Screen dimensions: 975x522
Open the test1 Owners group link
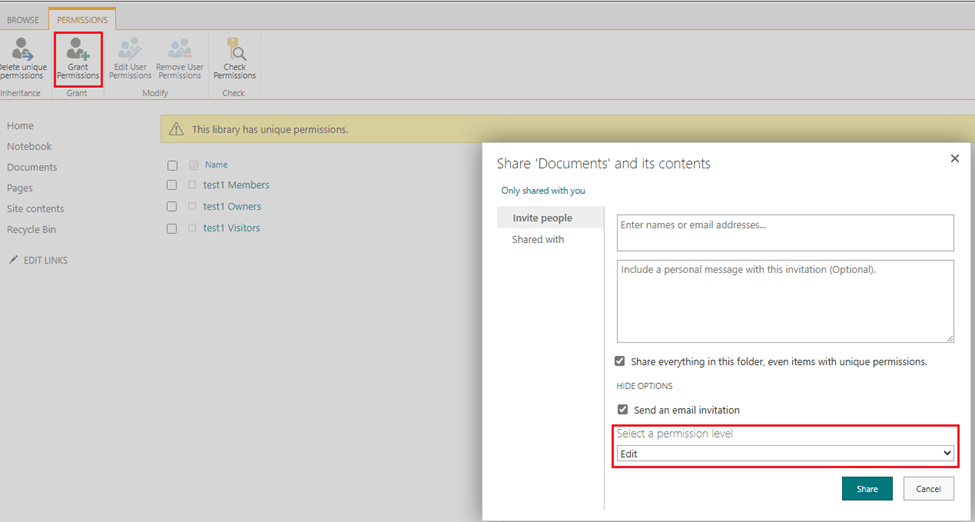pos(232,207)
